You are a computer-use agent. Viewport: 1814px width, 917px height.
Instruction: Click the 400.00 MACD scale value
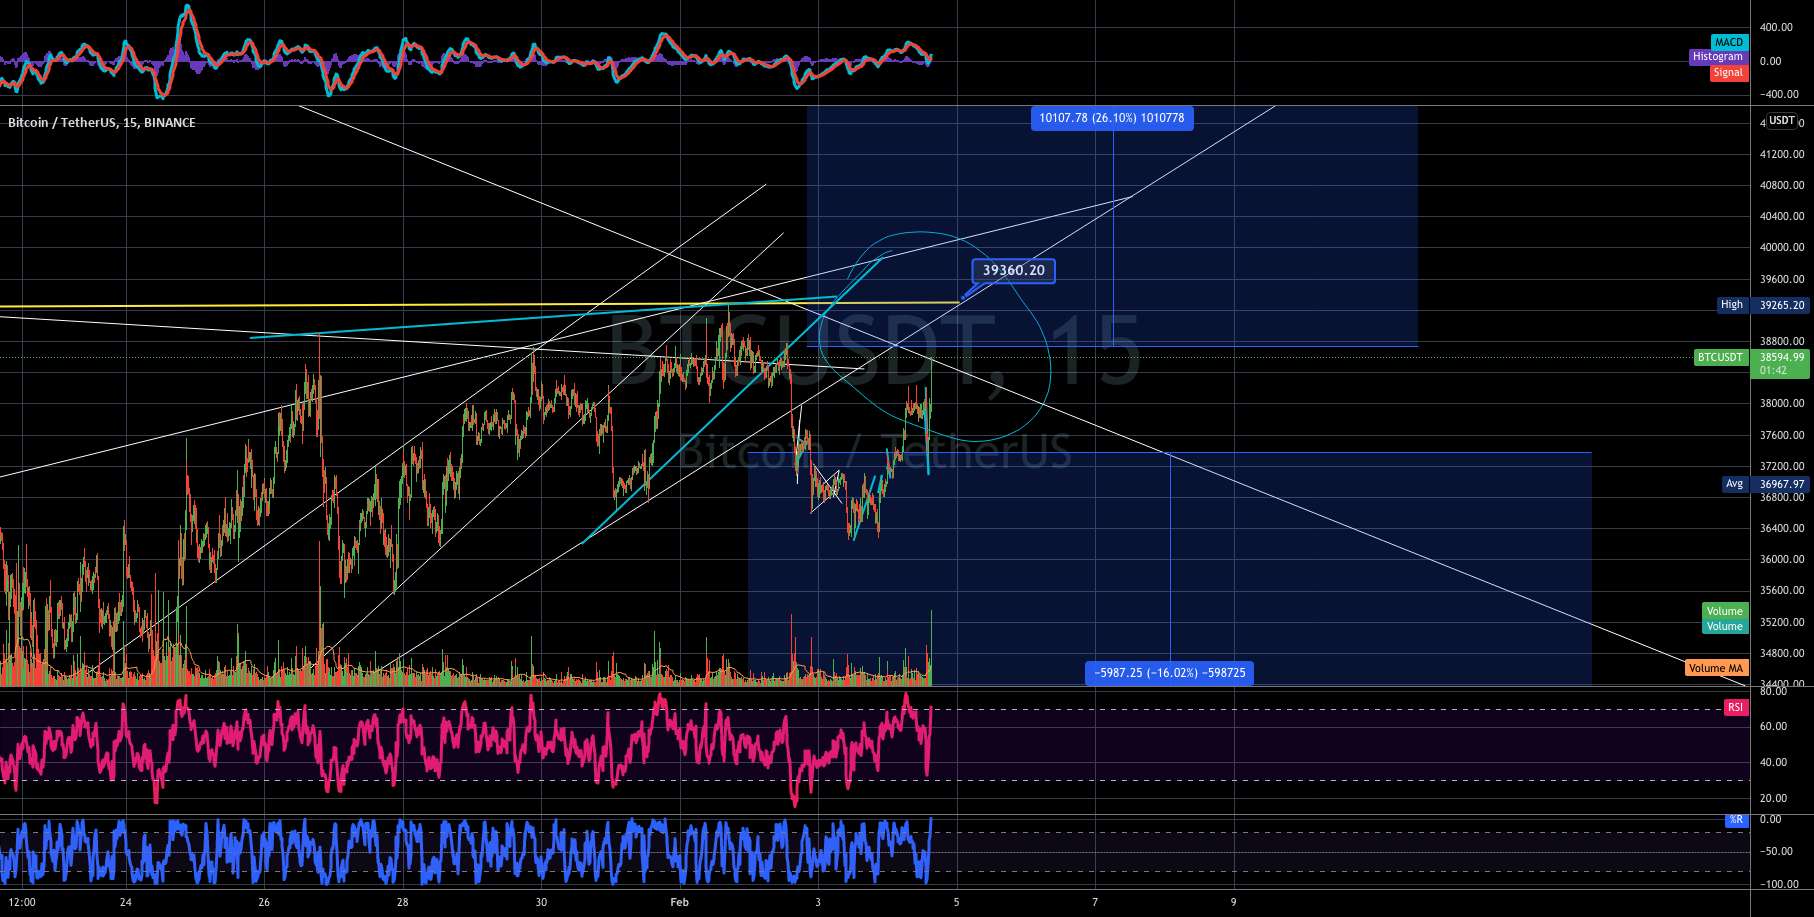[1776, 28]
